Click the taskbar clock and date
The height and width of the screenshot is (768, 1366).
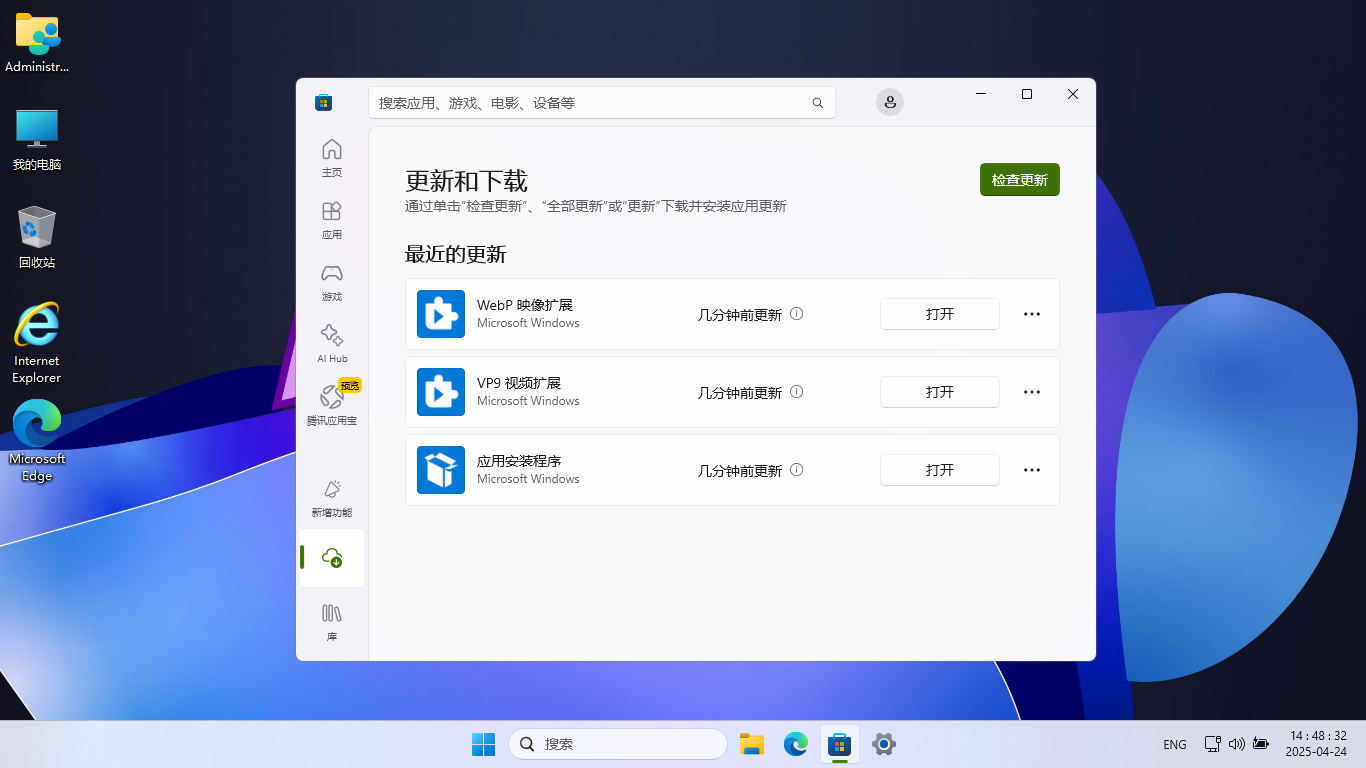click(x=1318, y=744)
